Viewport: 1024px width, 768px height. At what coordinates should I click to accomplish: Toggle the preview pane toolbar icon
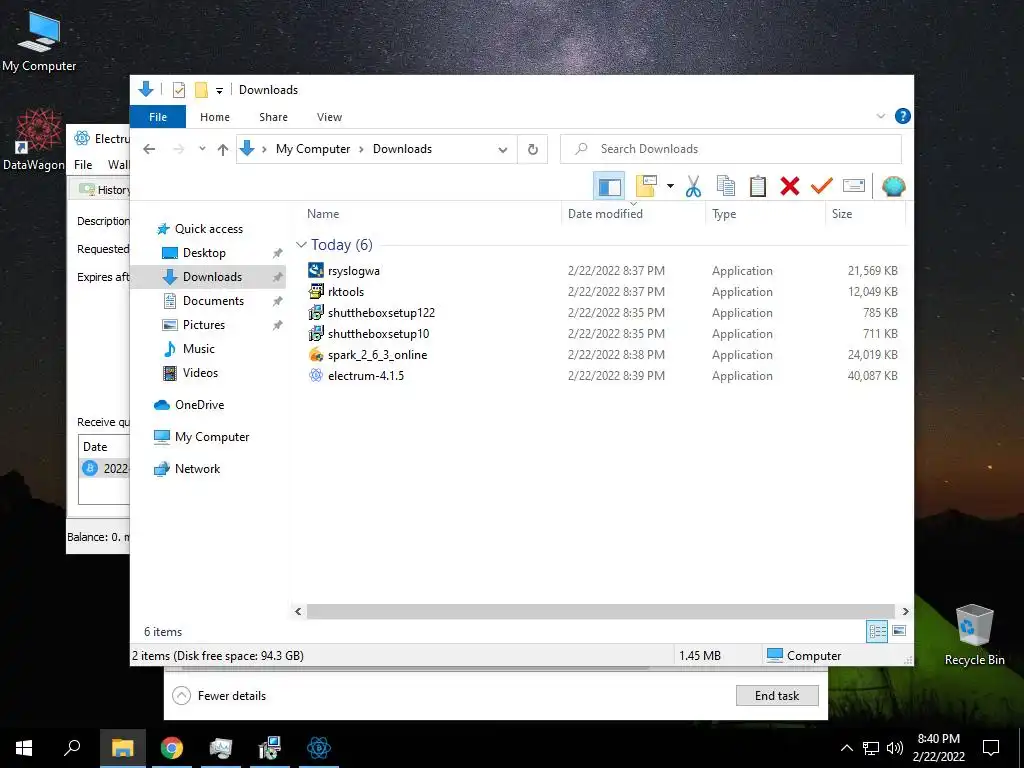(x=609, y=187)
